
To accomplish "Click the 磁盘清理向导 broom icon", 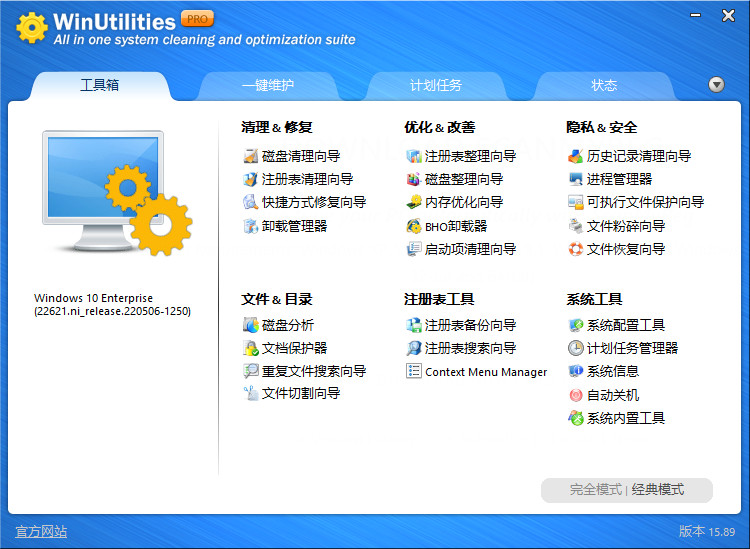I will pos(251,156).
